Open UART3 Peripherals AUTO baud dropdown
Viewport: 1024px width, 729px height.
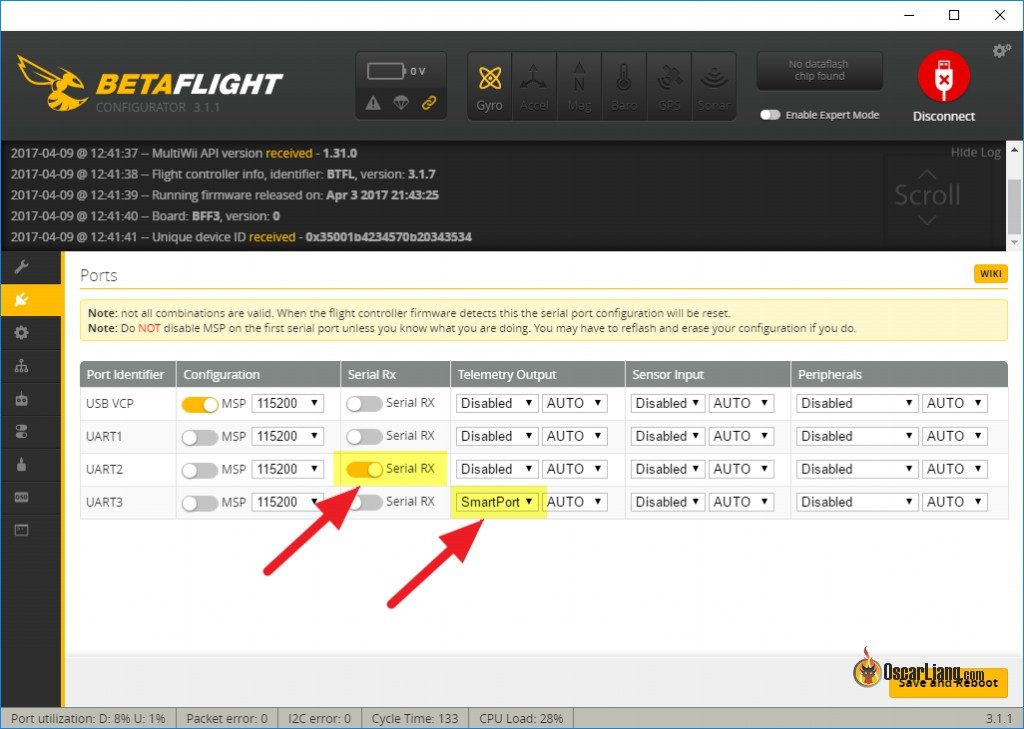pos(954,502)
